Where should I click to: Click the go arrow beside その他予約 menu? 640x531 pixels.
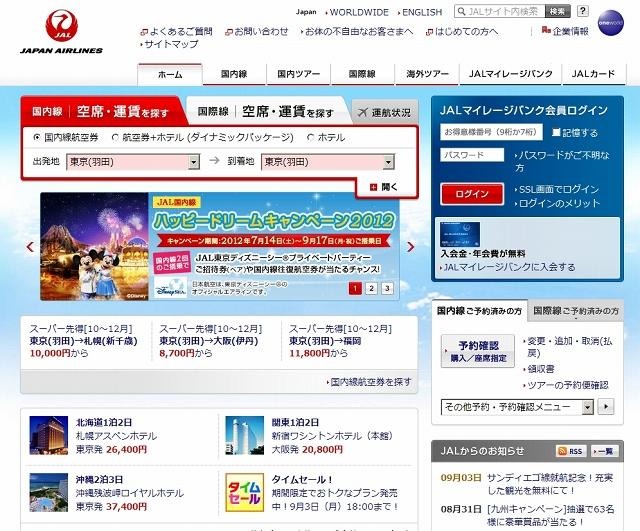tap(606, 407)
